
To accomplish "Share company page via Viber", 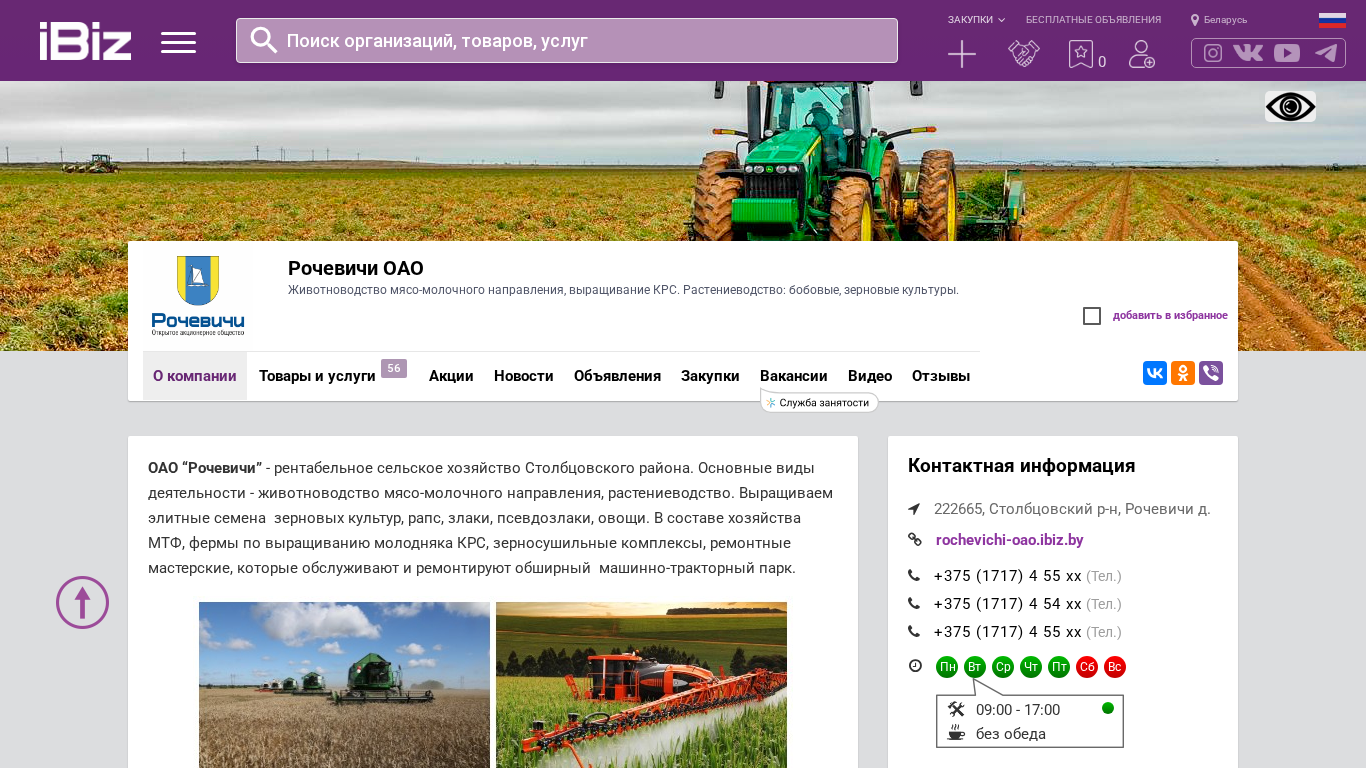I will click(x=1211, y=373).
